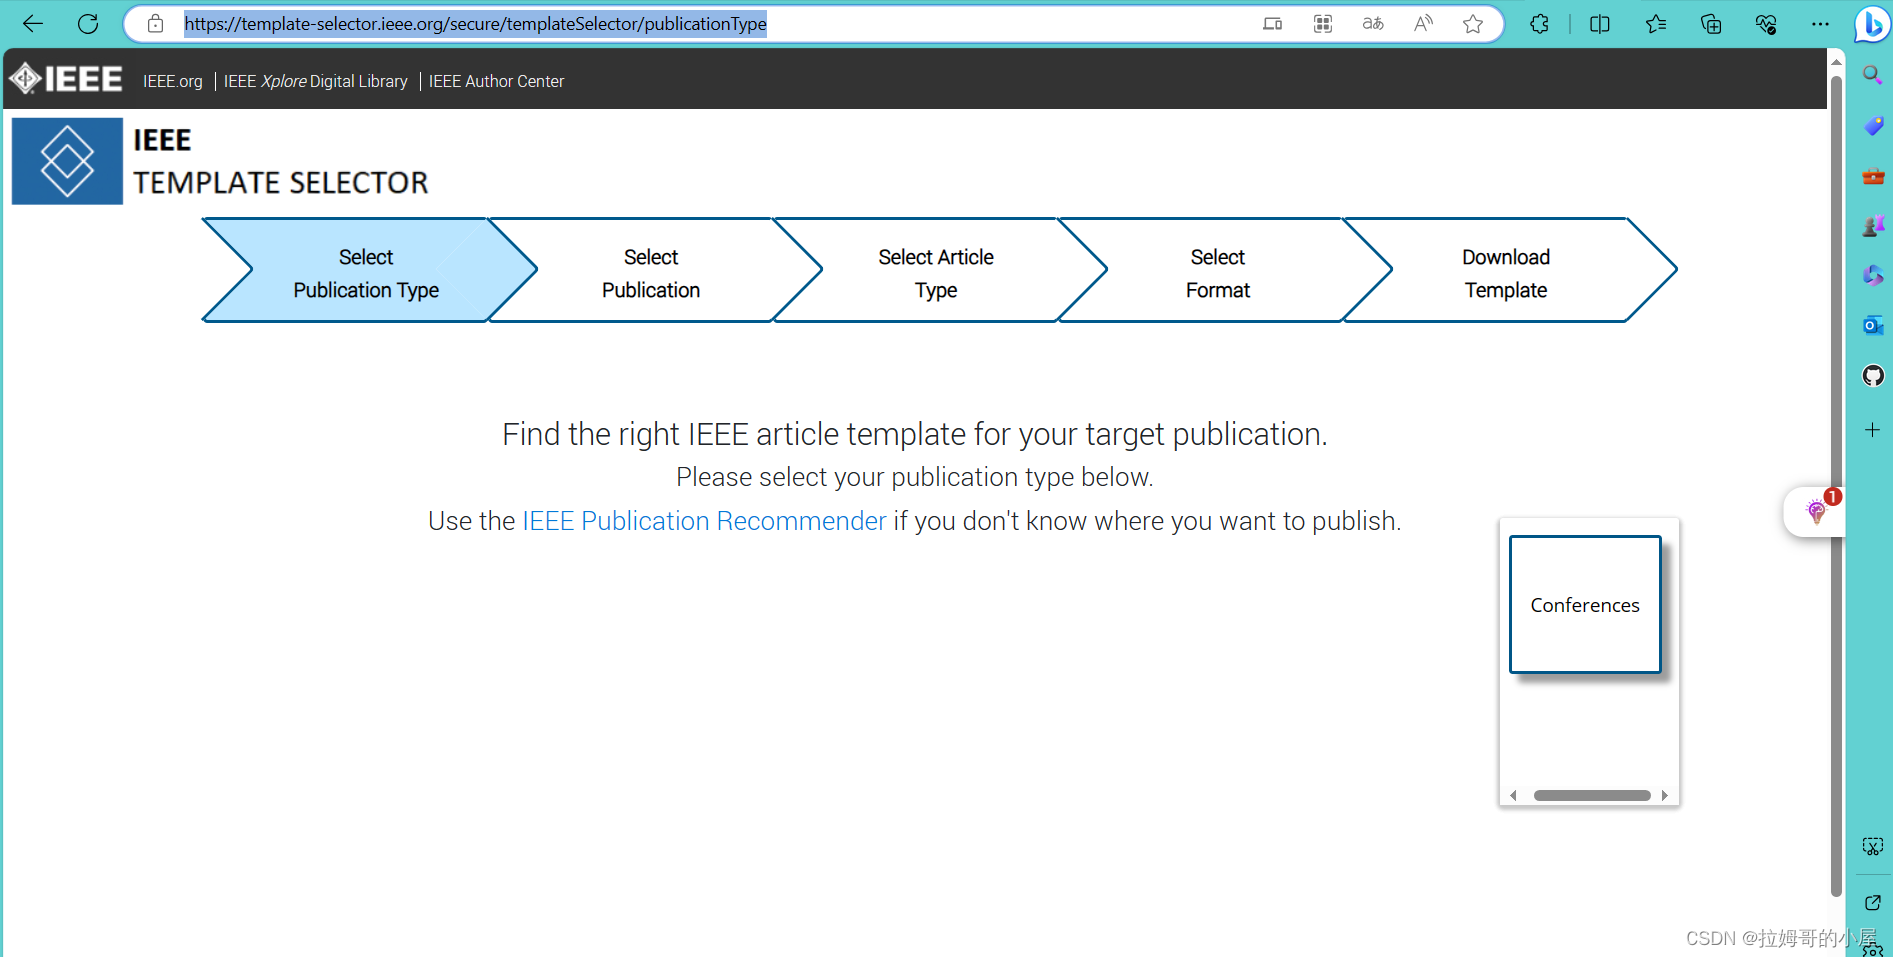1893x957 pixels.
Task: Click the IEEE logo in the header
Action: pos(66,79)
